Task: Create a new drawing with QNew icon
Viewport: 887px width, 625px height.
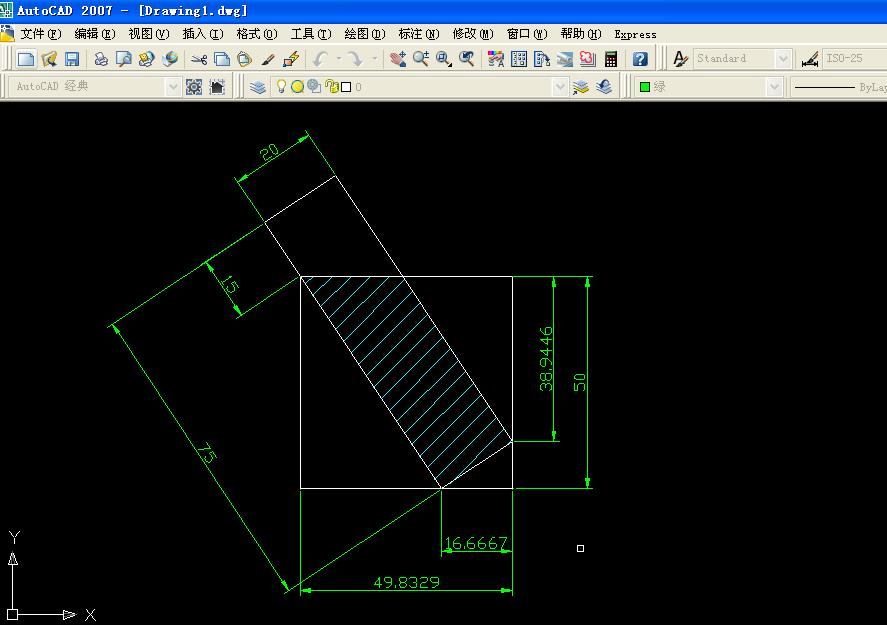Action: click(26, 59)
